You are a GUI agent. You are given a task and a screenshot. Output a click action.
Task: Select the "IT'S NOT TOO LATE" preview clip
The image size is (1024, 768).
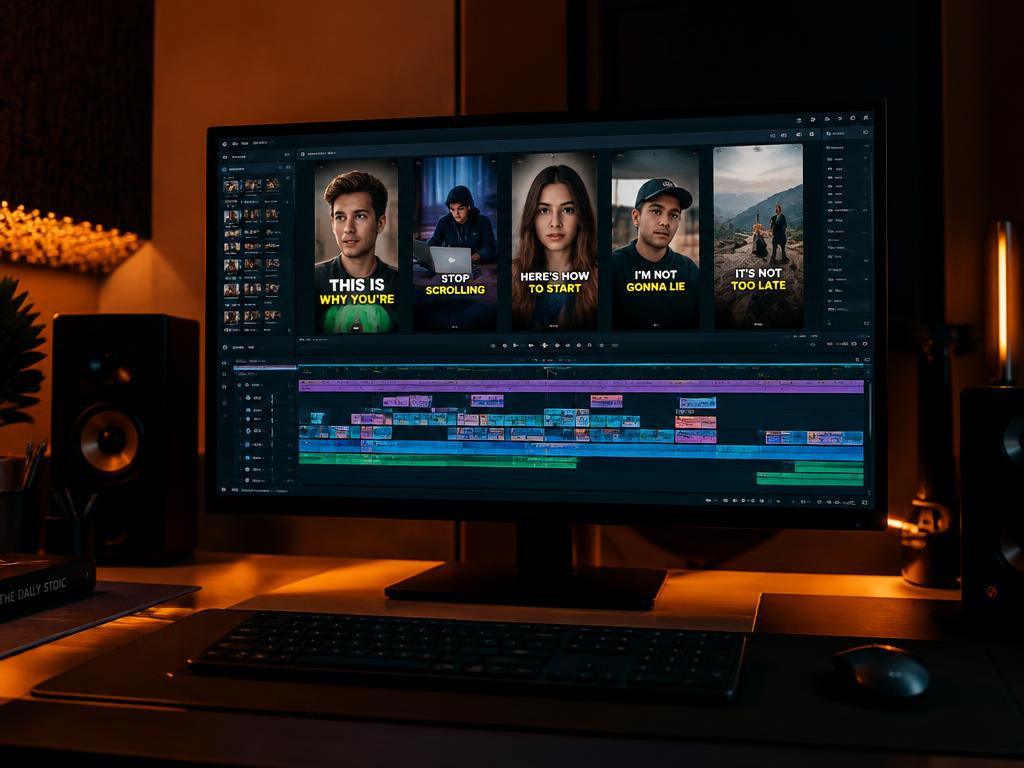click(x=758, y=236)
